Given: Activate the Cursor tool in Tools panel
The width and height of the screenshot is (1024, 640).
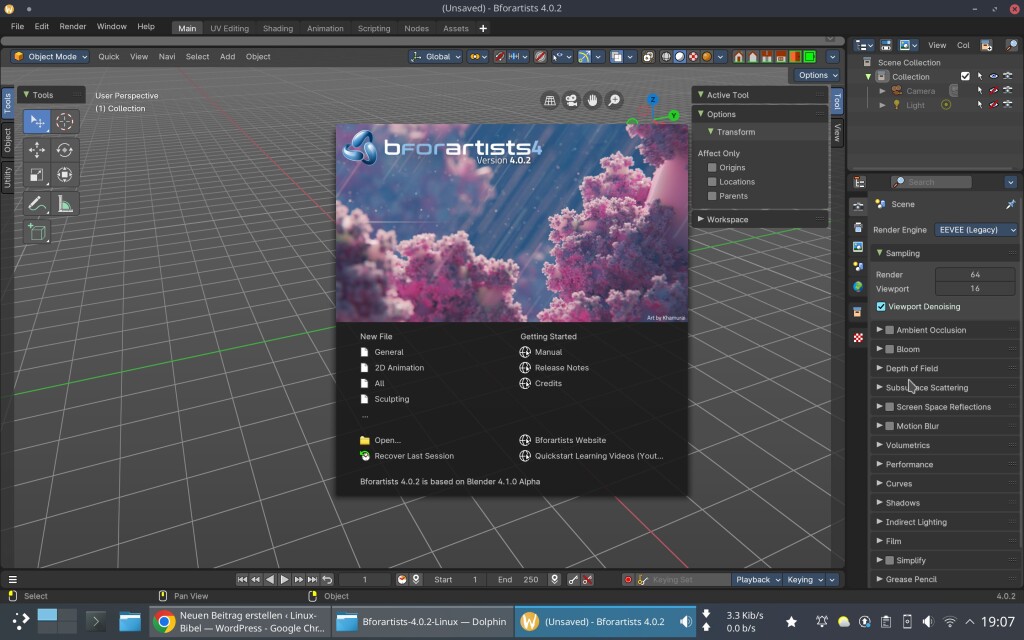Looking at the screenshot, I should [x=64, y=121].
